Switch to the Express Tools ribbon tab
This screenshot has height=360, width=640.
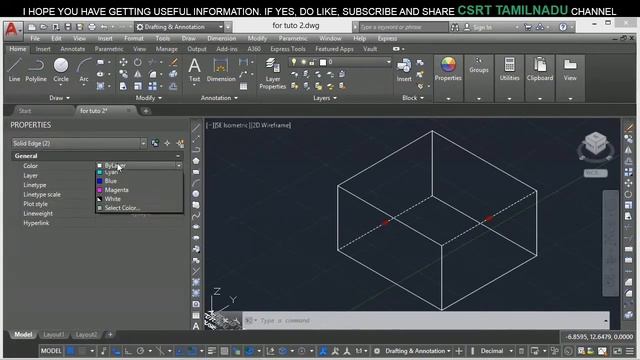pos(288,49)
